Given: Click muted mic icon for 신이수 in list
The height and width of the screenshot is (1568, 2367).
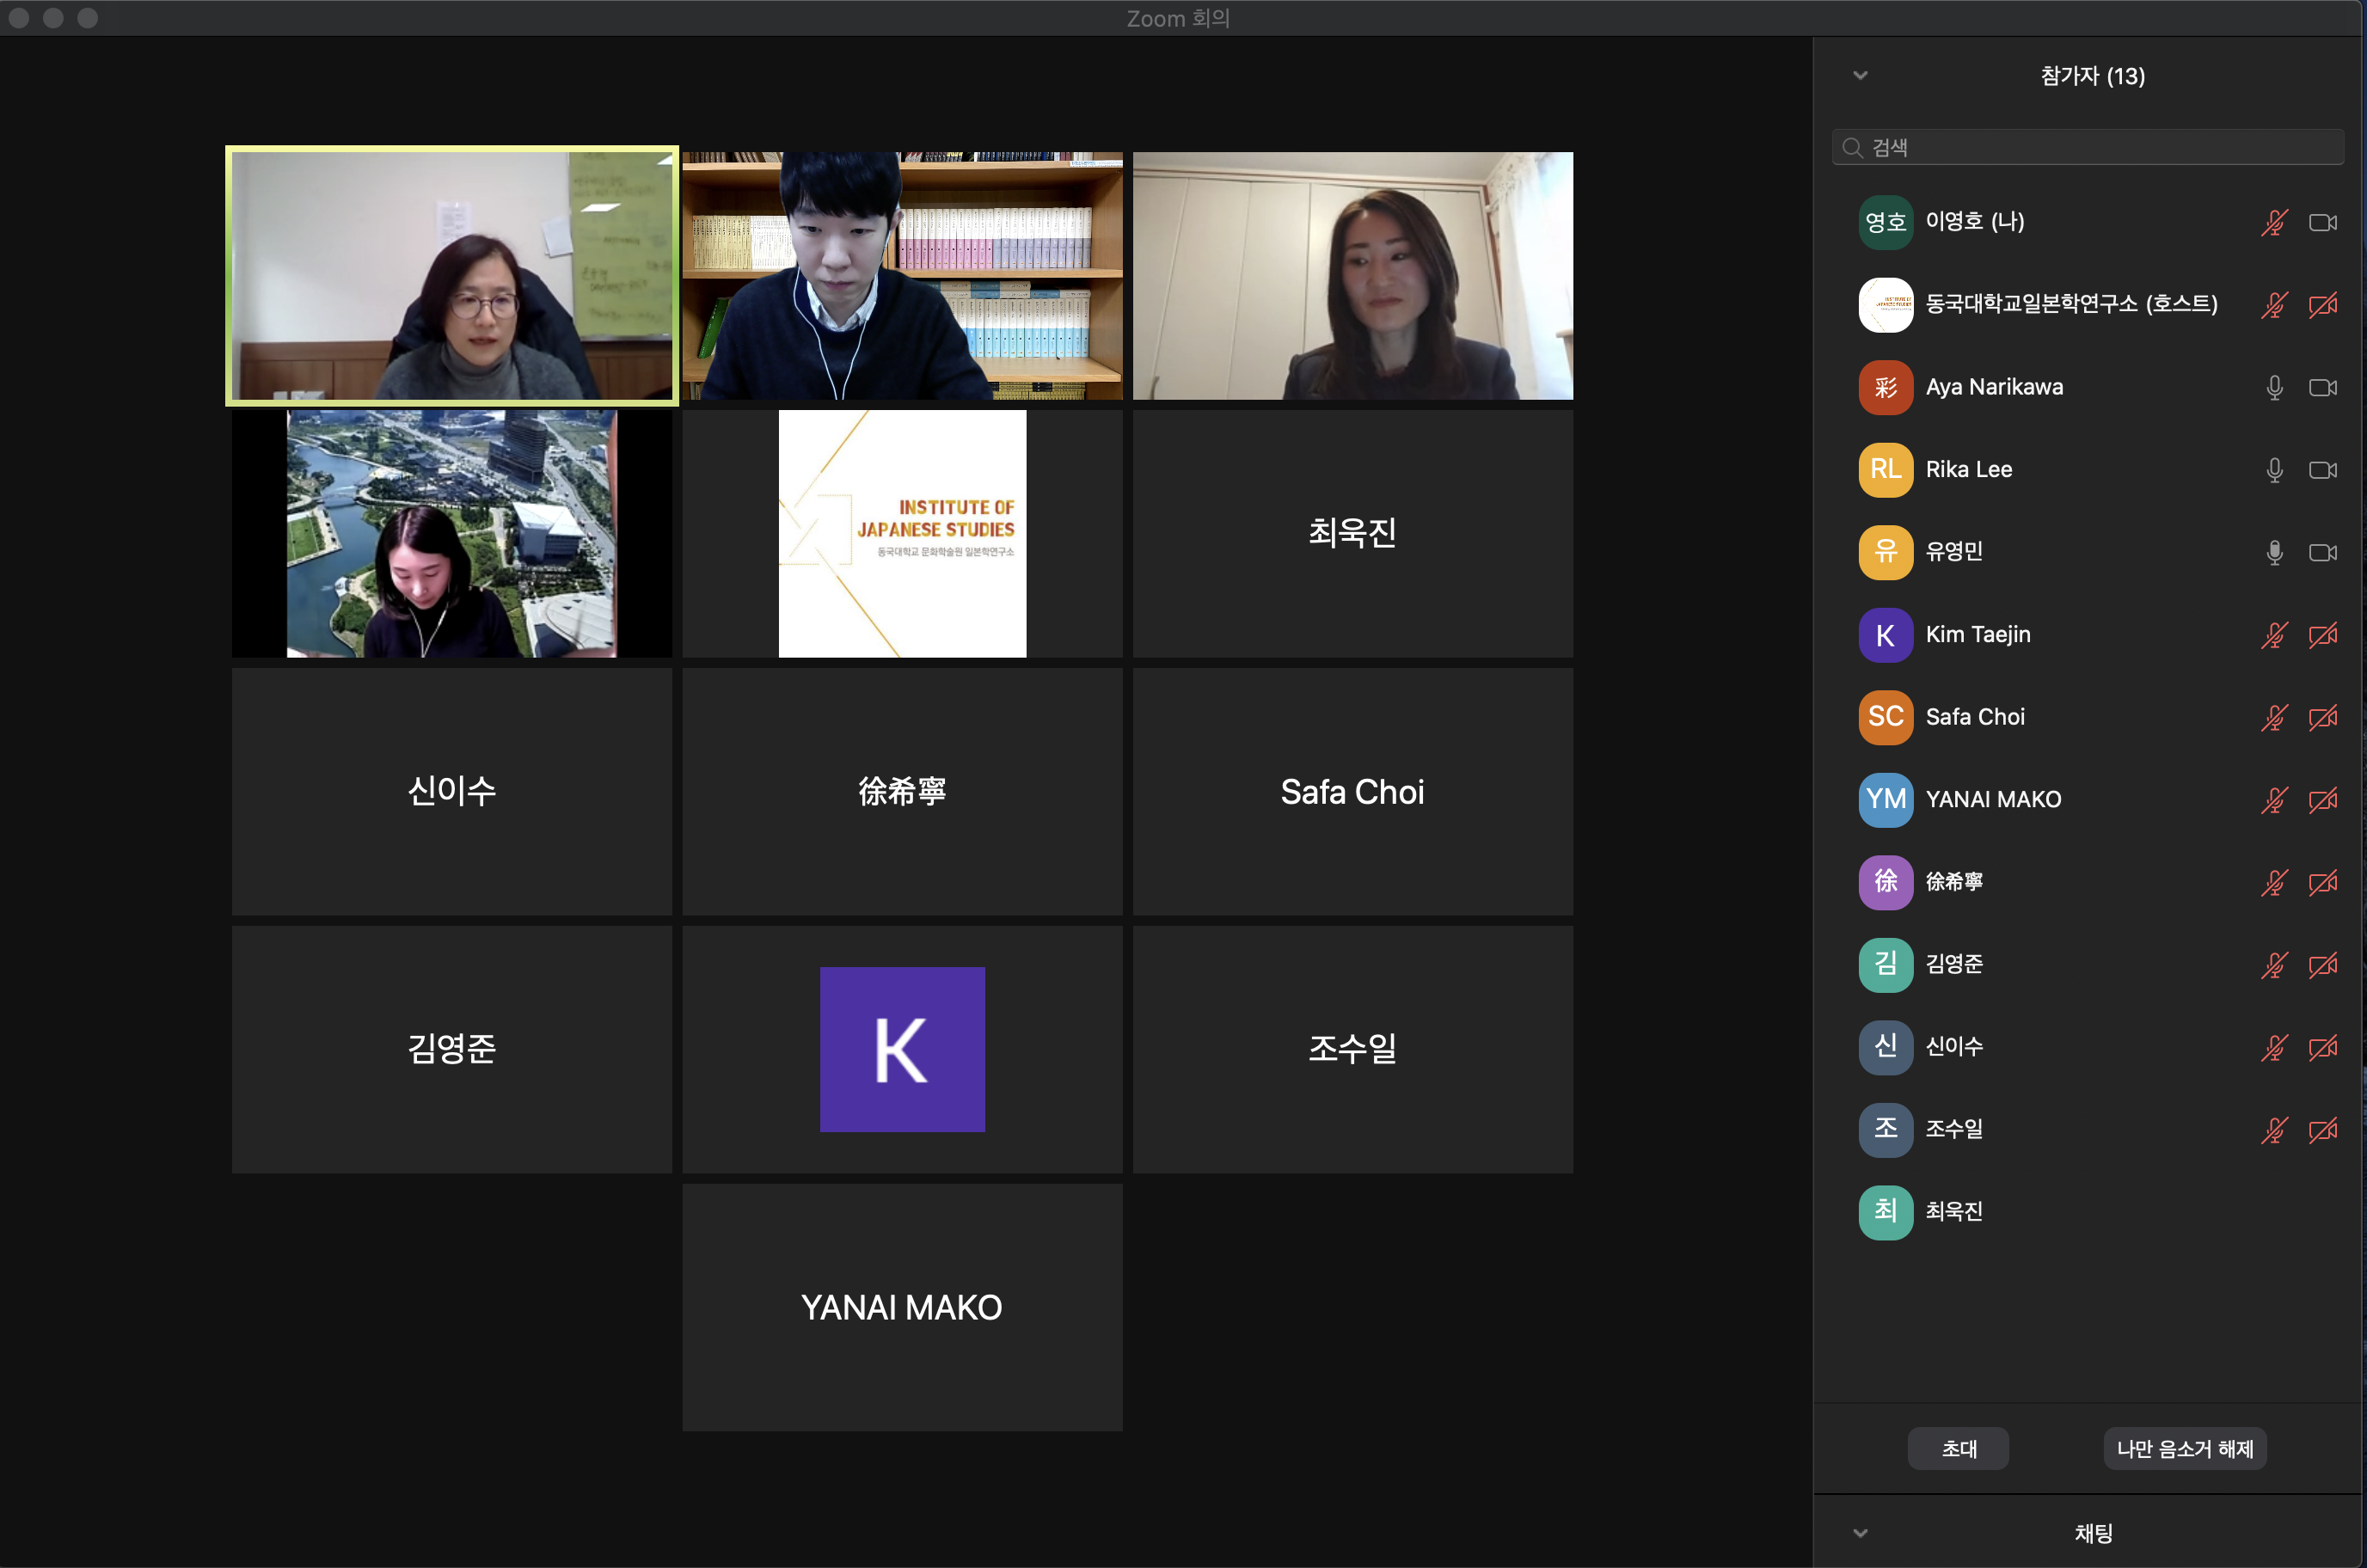Looking at the screenshot, I should click(x=2274, y=1047).
